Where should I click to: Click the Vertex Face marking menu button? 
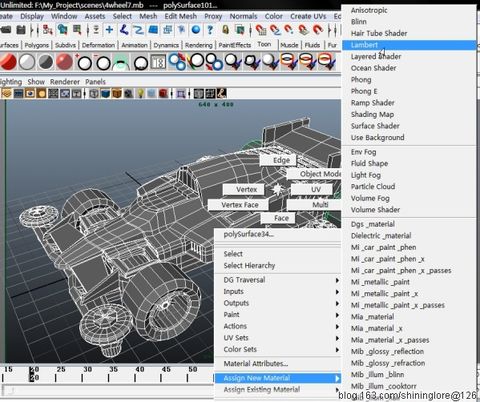(x=239, y=205)
